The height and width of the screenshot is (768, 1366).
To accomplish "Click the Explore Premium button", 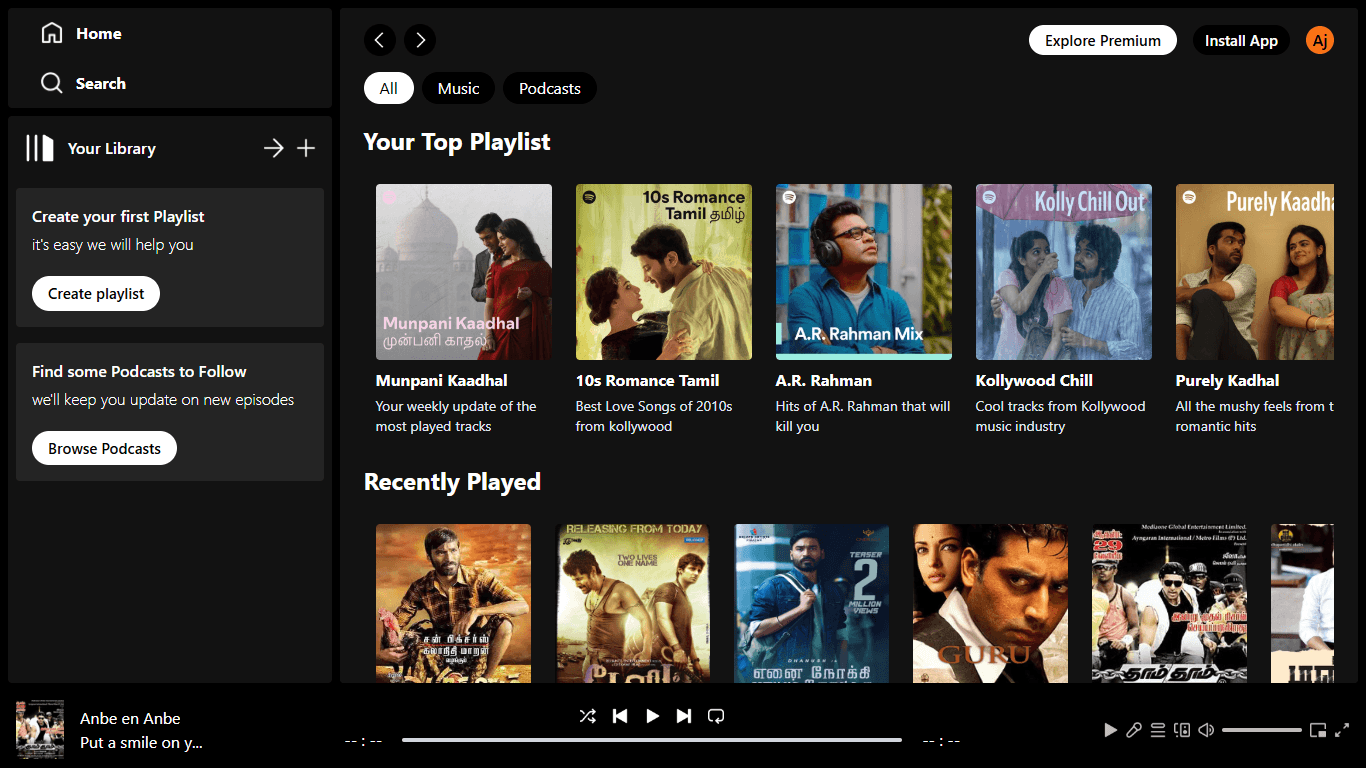I will (x=1102, y=40).
